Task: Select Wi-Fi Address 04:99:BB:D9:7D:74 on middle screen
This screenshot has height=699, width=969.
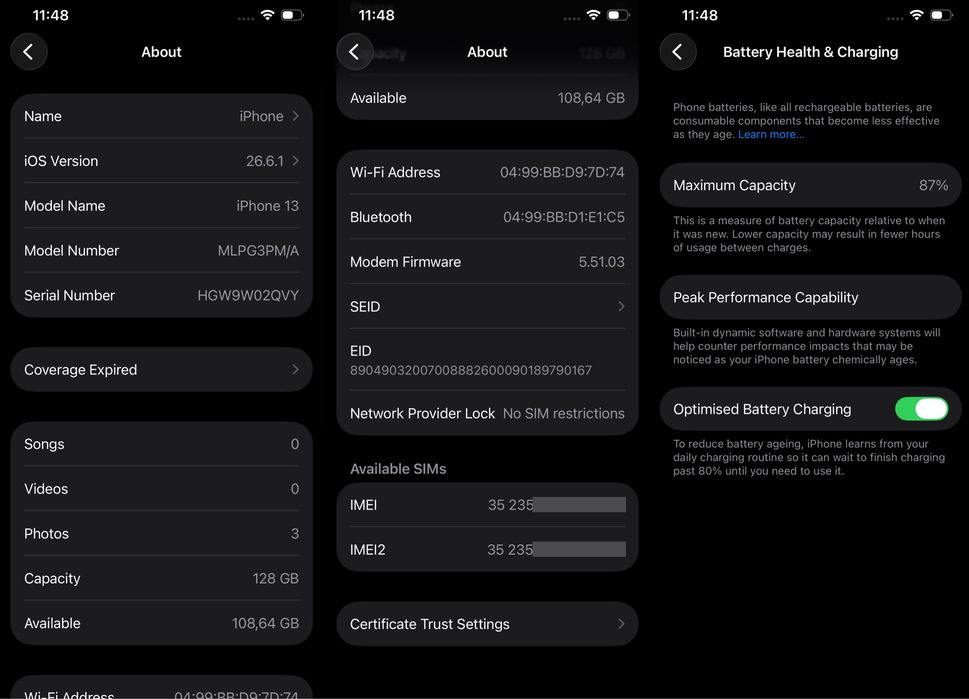Action: (562, 172)
